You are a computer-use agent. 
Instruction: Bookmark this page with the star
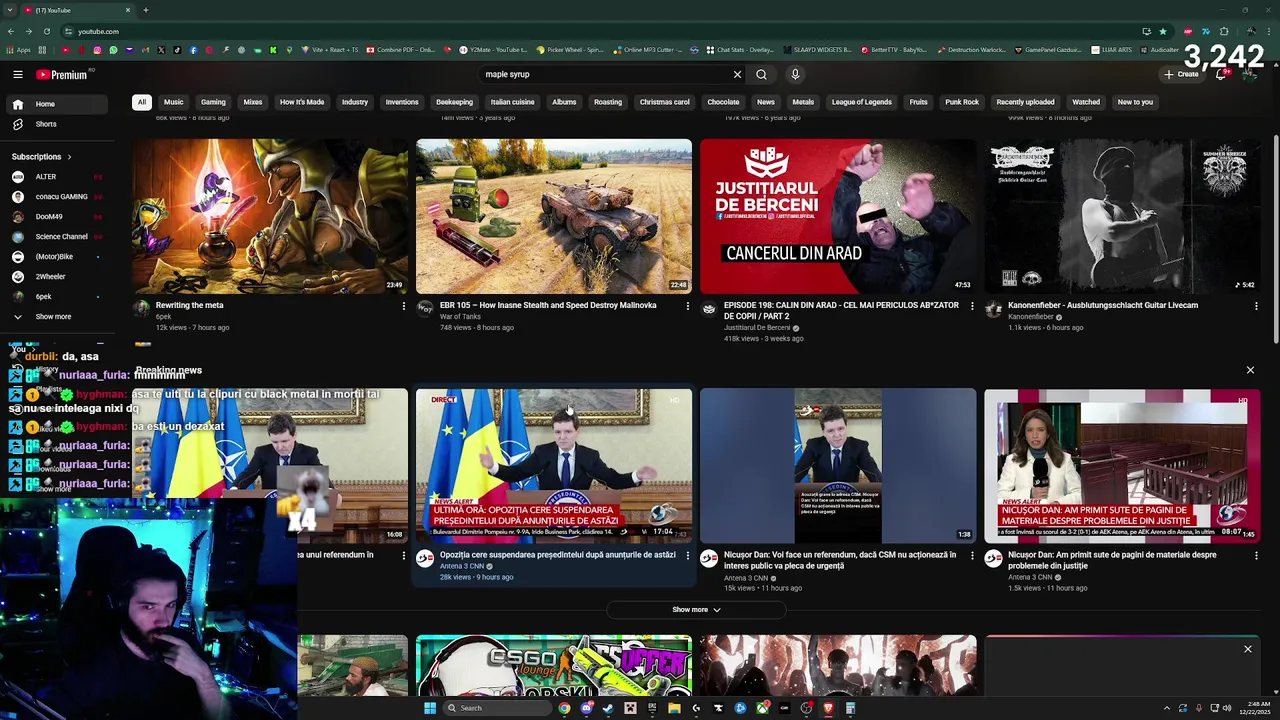pos(1162,31)
